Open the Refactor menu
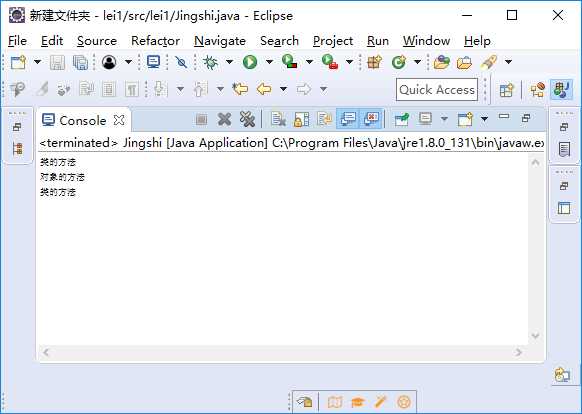 tap(156, 40)
